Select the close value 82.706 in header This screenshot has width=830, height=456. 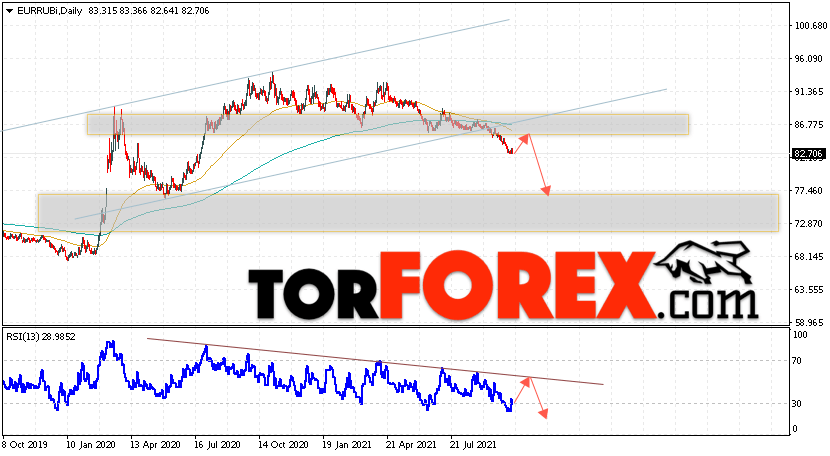click(195, 11)
